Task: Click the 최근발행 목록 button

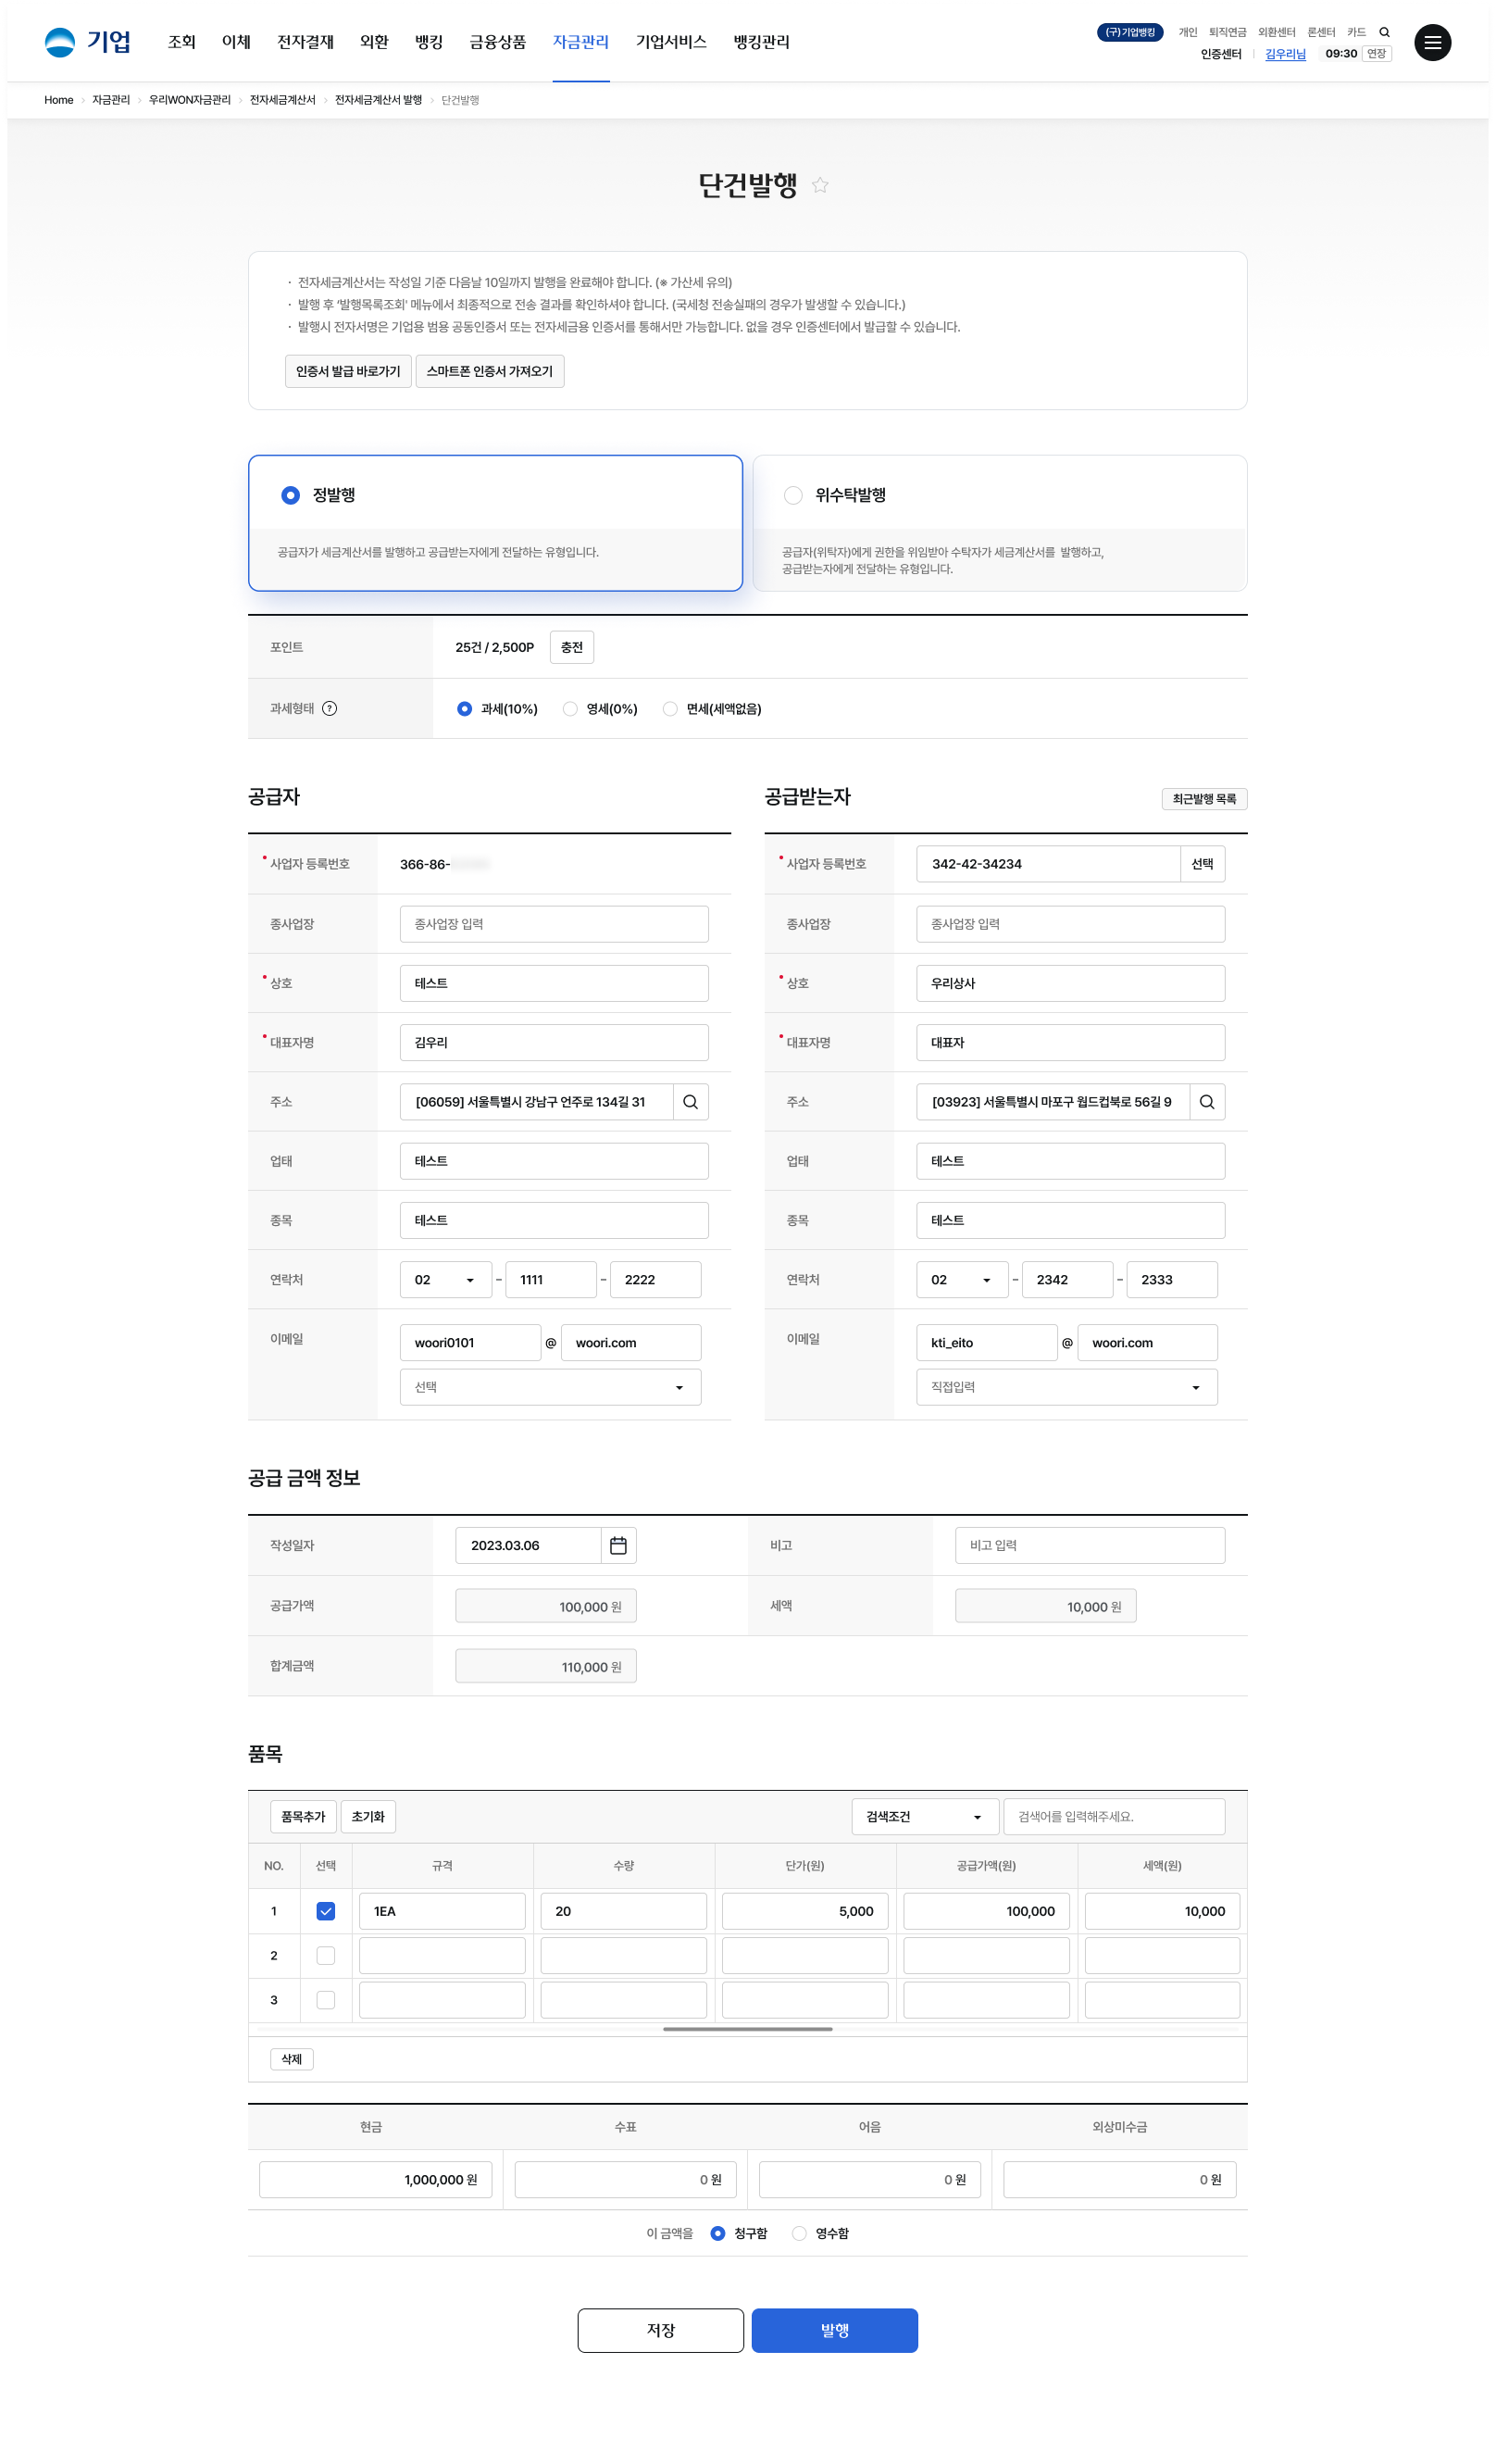Action: pyautogui.click(x=1204, y=799)
